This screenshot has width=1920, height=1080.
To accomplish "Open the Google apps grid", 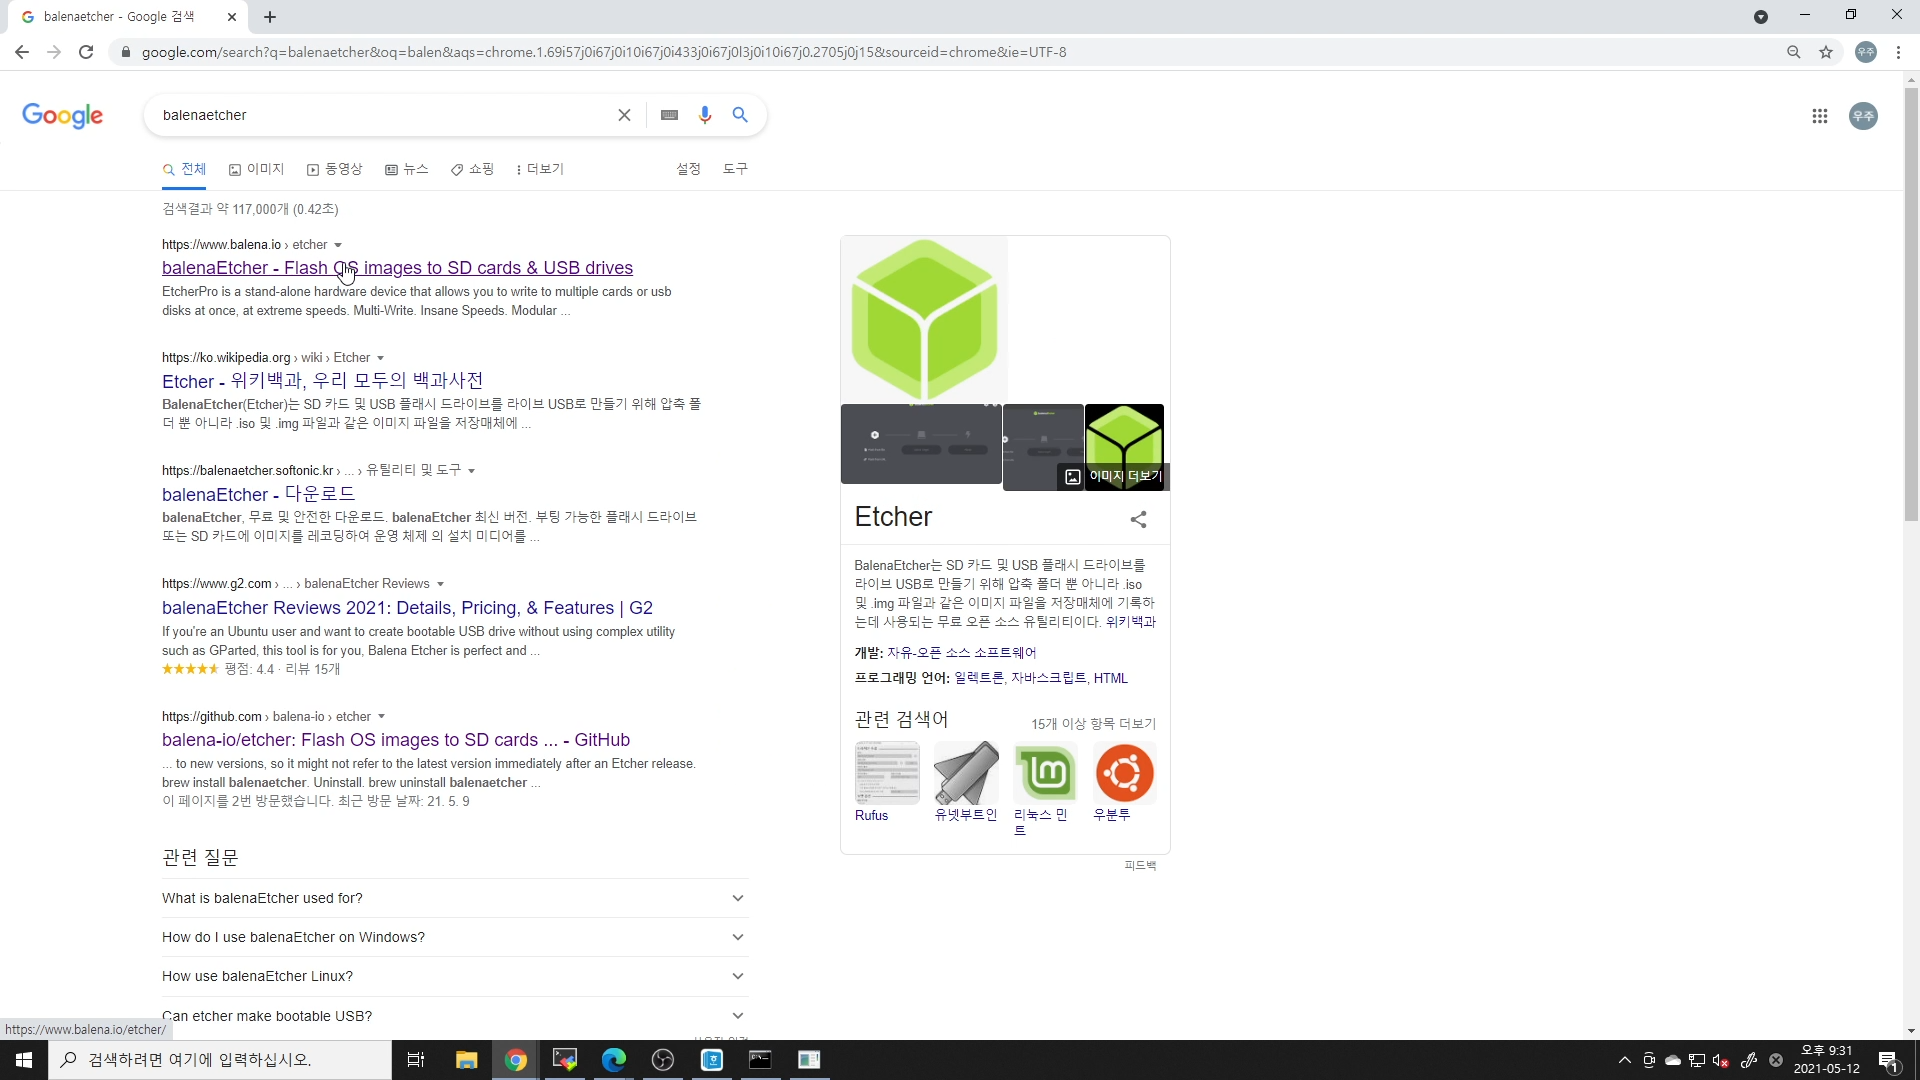I will (1819, 116).
